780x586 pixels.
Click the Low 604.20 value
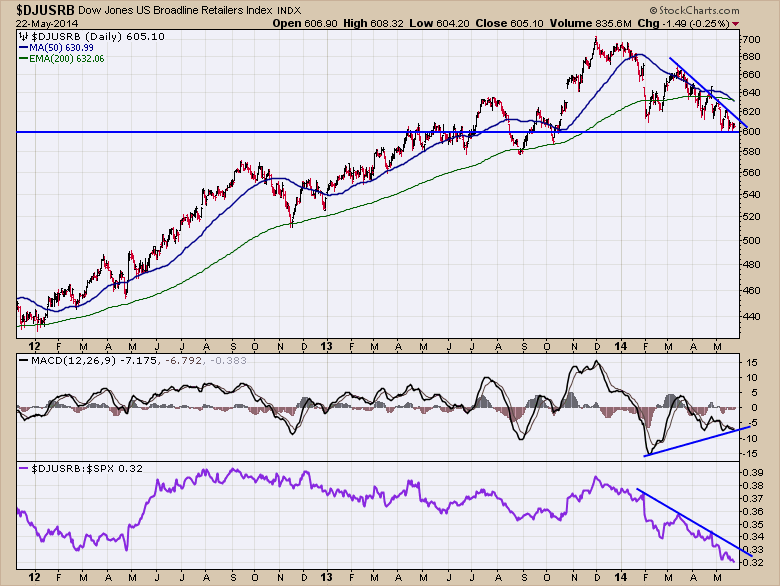(439, 23)
